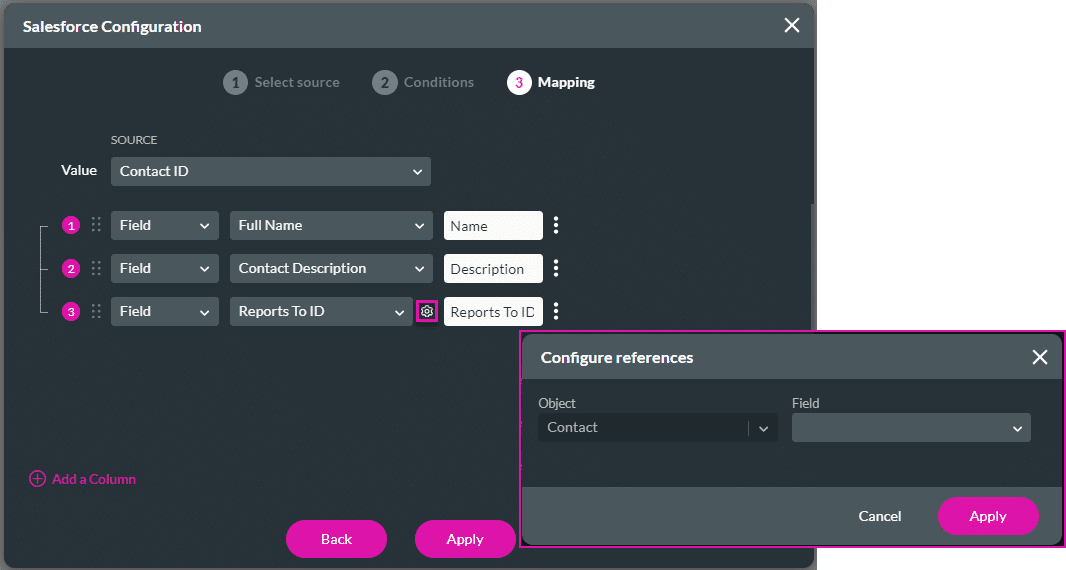Select step 3 Mapping
Viewport: 1066px width, 570px height.
[551, 82]
